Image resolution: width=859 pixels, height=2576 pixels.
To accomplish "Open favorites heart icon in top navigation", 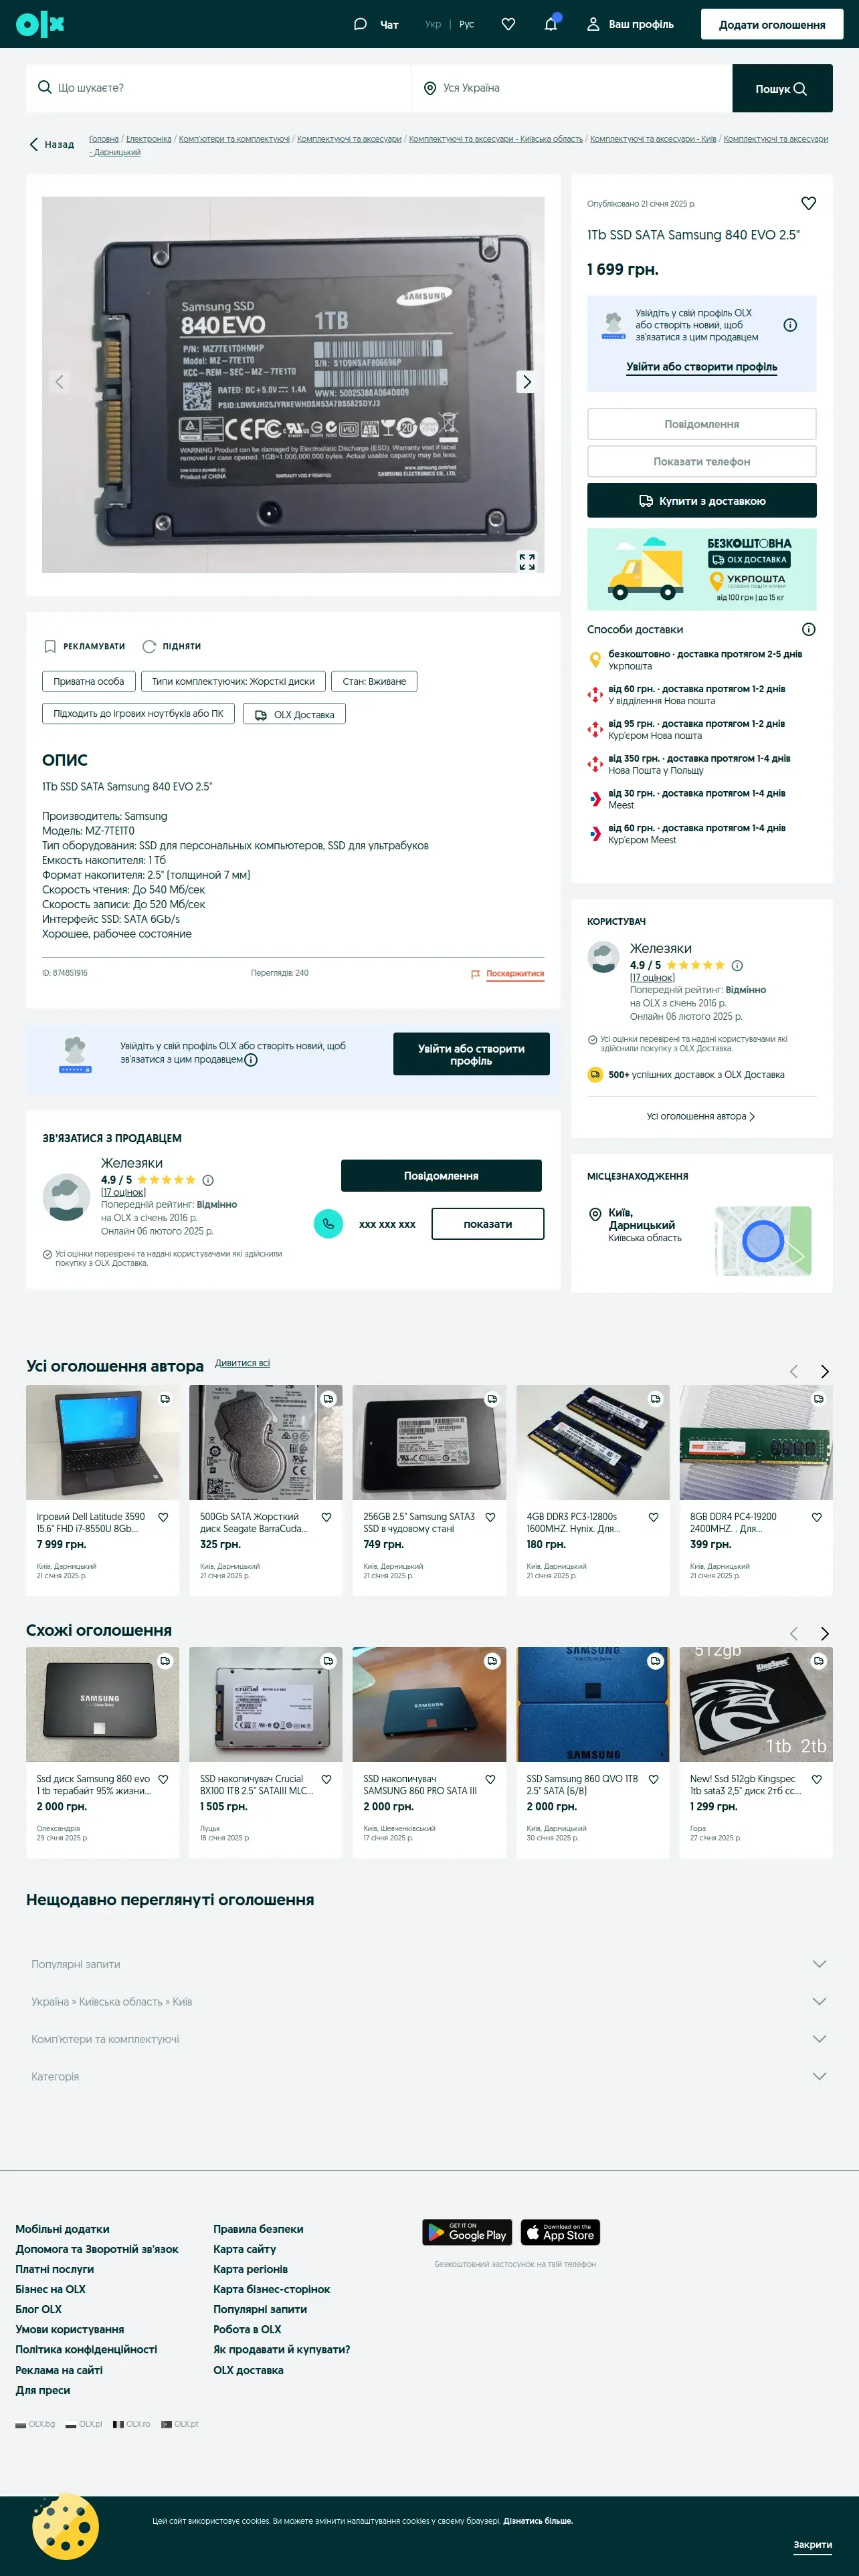I will click(508, 24).
